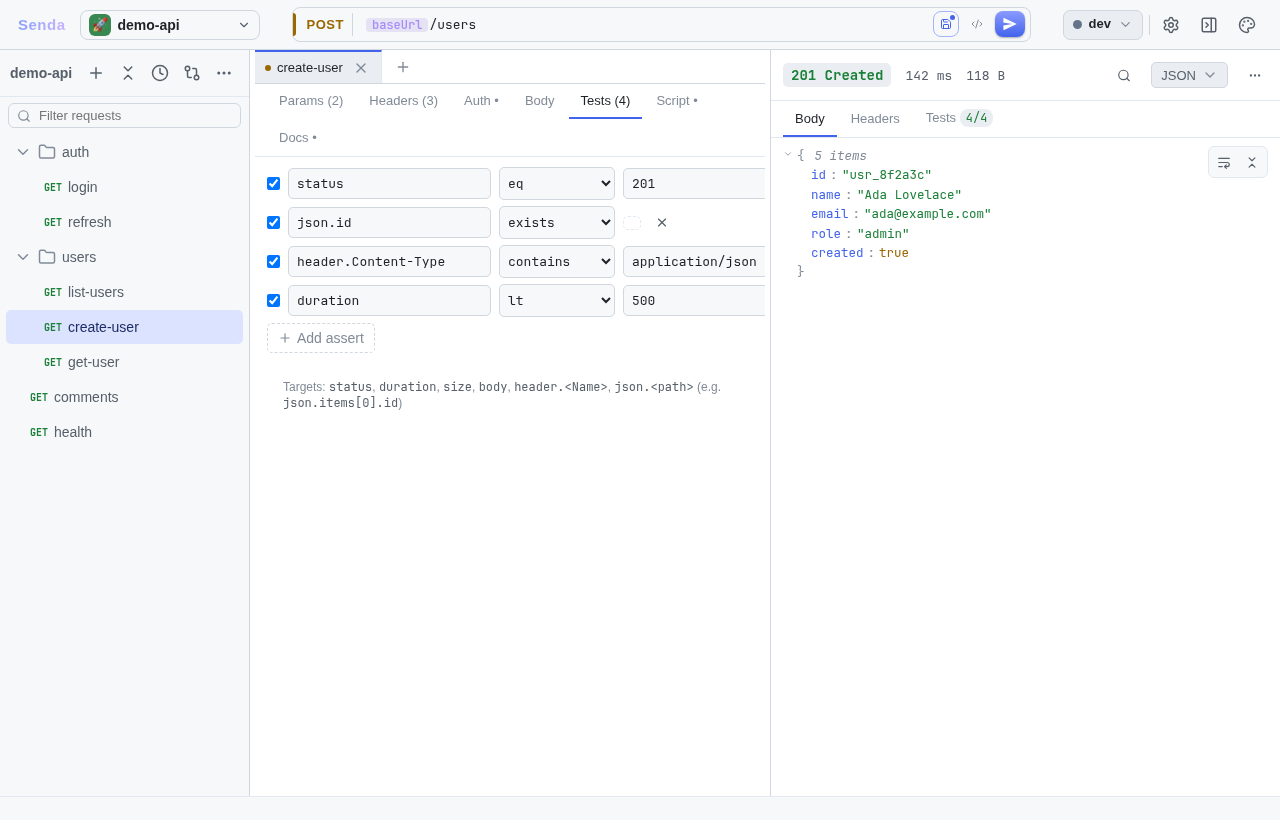
Task: Open the code snippet generator icon
Action: pyautogui.click(x=977, y=24)
